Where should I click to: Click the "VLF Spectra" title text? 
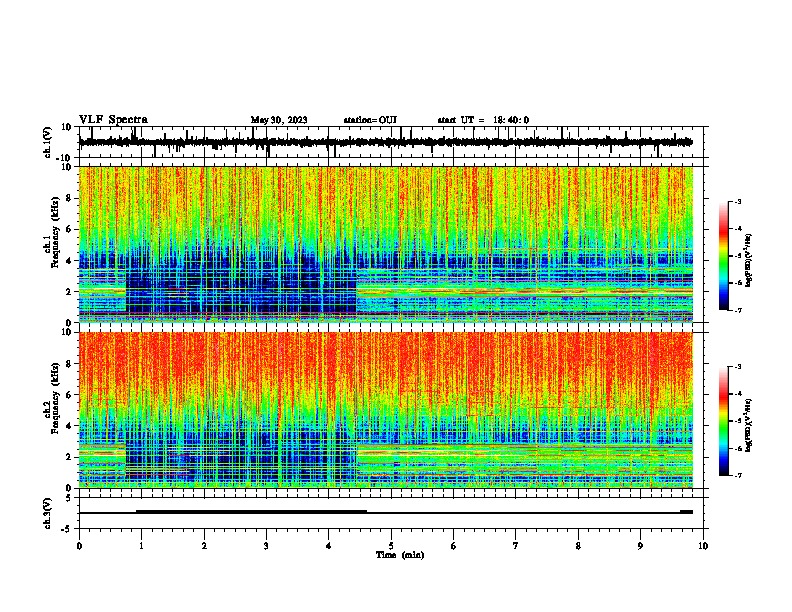click(113, 120)
